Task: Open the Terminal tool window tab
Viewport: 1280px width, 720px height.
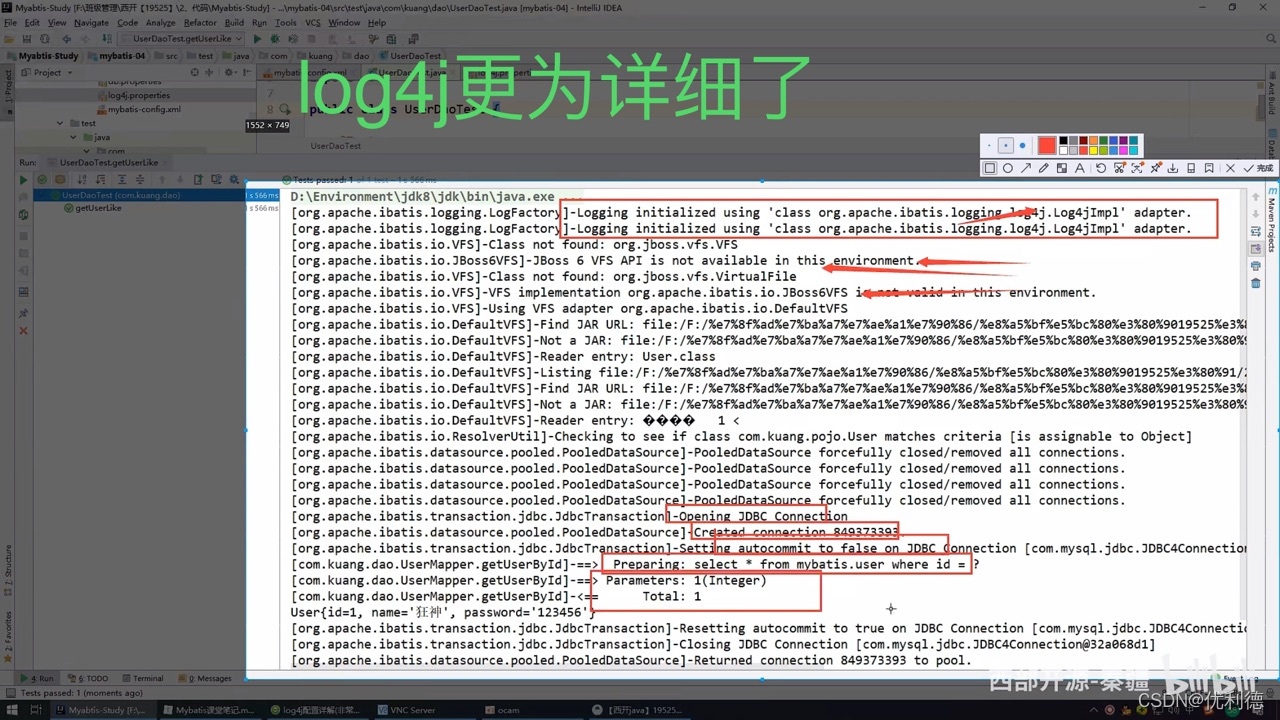Action: [x=142, y=678]
